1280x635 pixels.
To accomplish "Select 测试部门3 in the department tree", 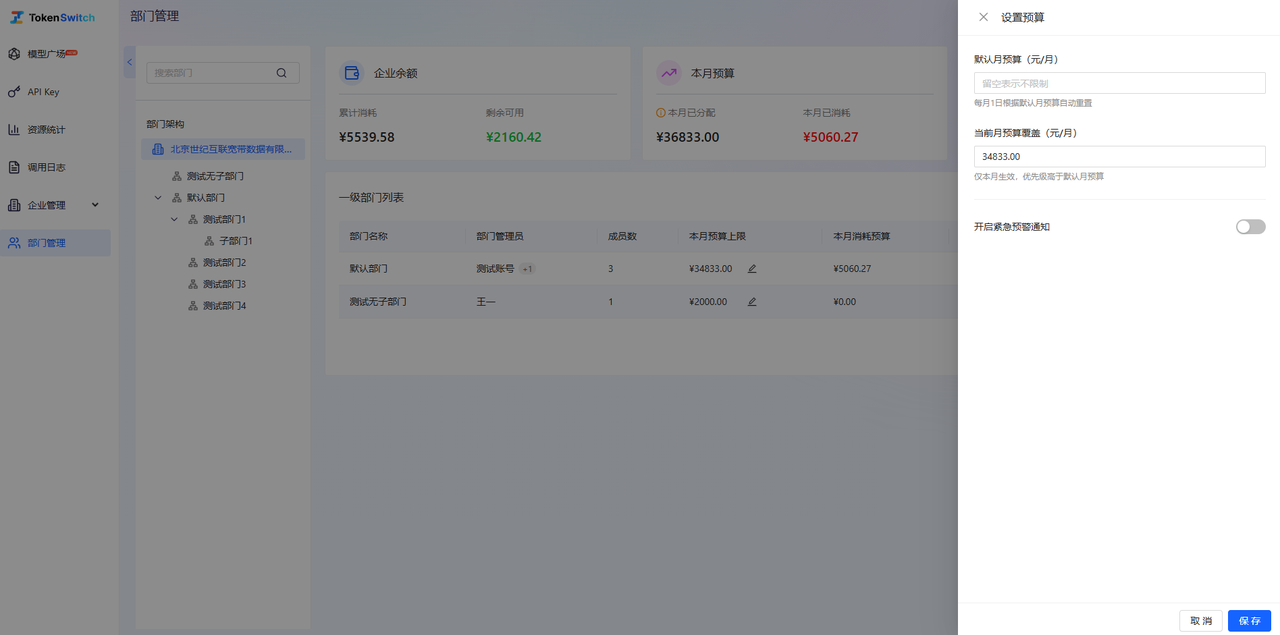I will coord(224,284).
